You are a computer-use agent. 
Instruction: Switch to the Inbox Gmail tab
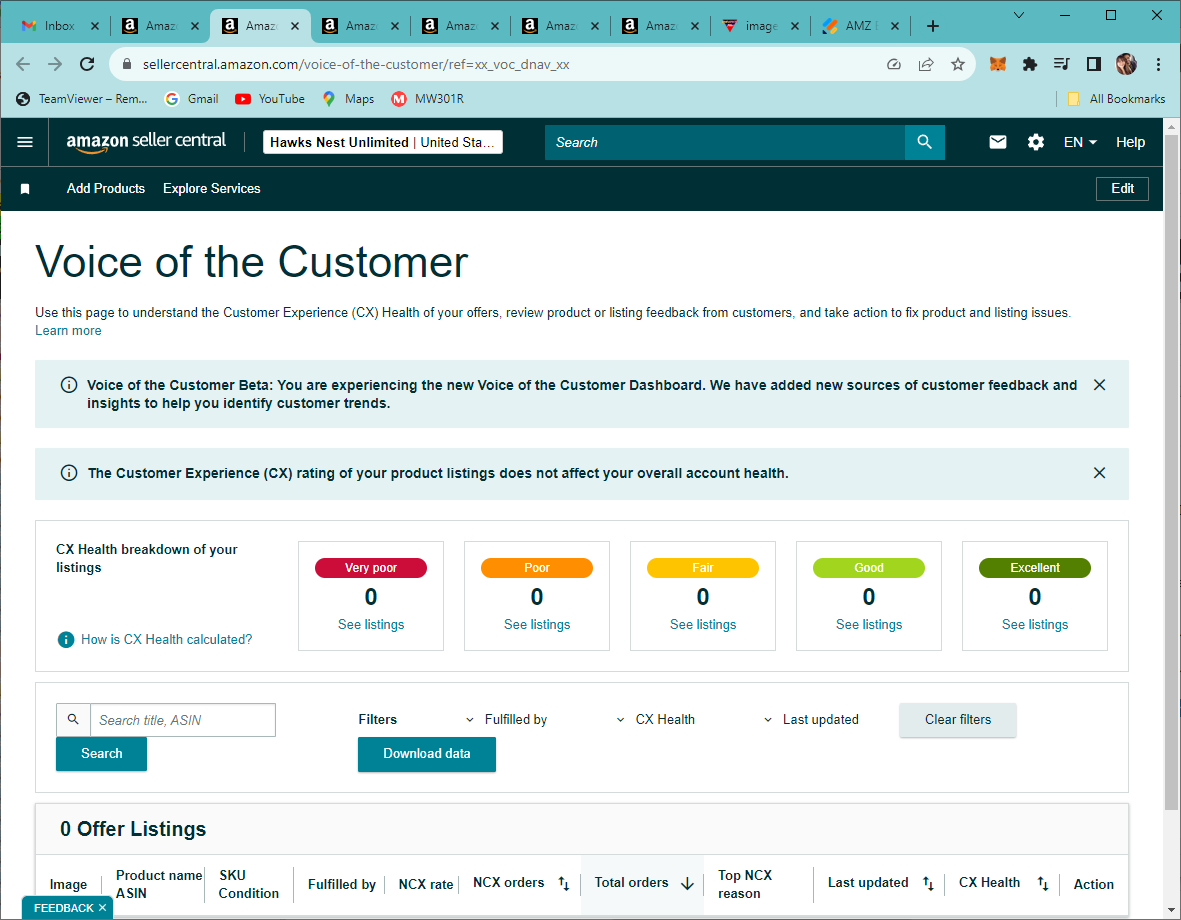coord(60,26)
